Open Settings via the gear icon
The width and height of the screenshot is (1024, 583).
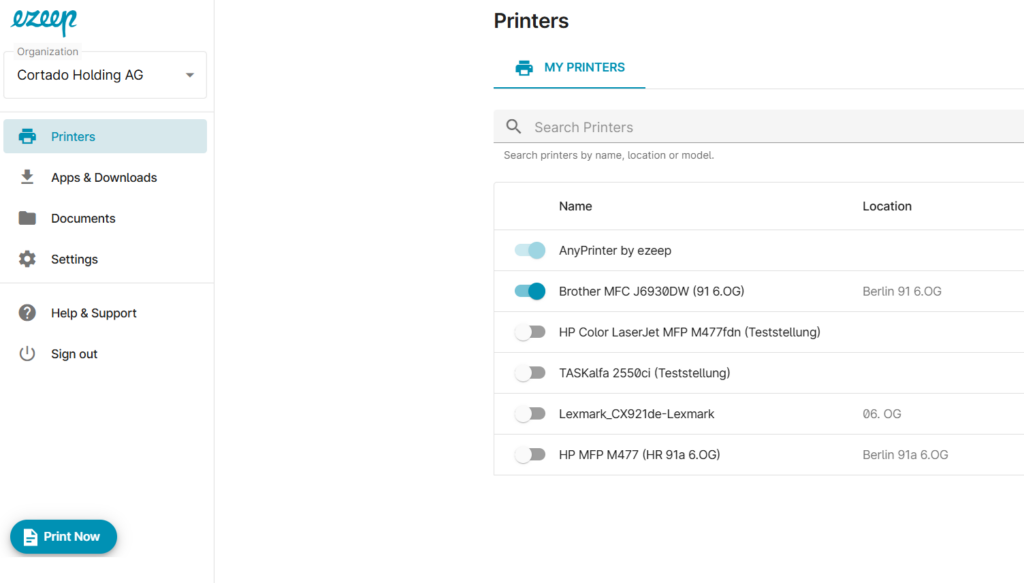pos(27,258)
